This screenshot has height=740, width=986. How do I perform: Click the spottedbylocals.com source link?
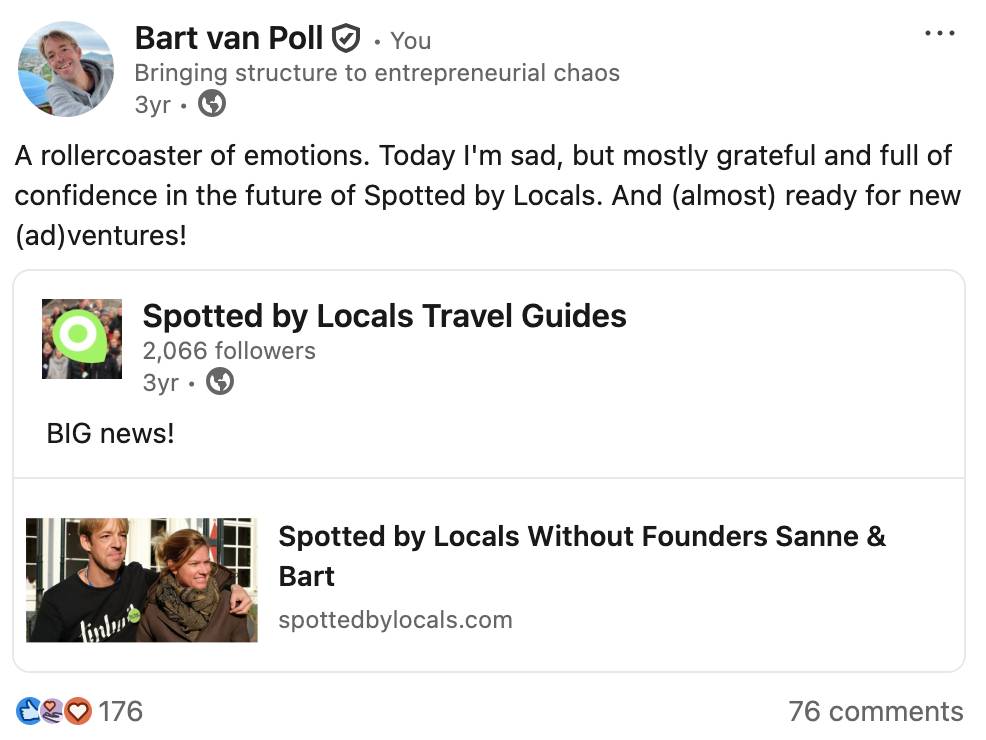[x=395, y=620]
